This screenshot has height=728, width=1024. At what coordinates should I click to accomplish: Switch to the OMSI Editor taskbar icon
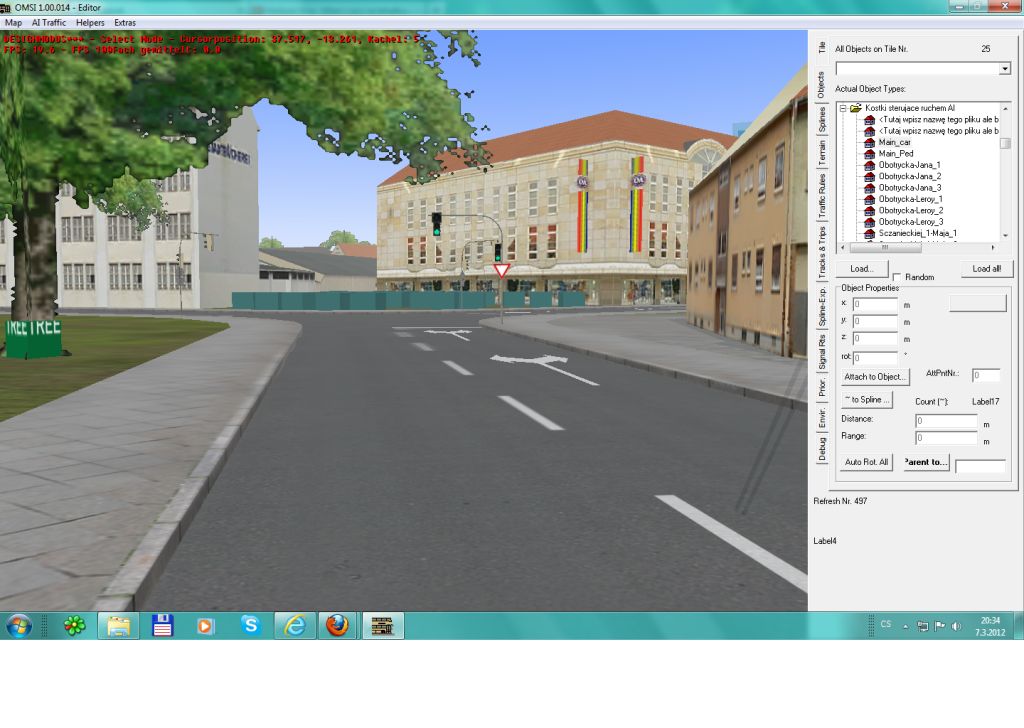pyautogui.click(x=382, y=626)
